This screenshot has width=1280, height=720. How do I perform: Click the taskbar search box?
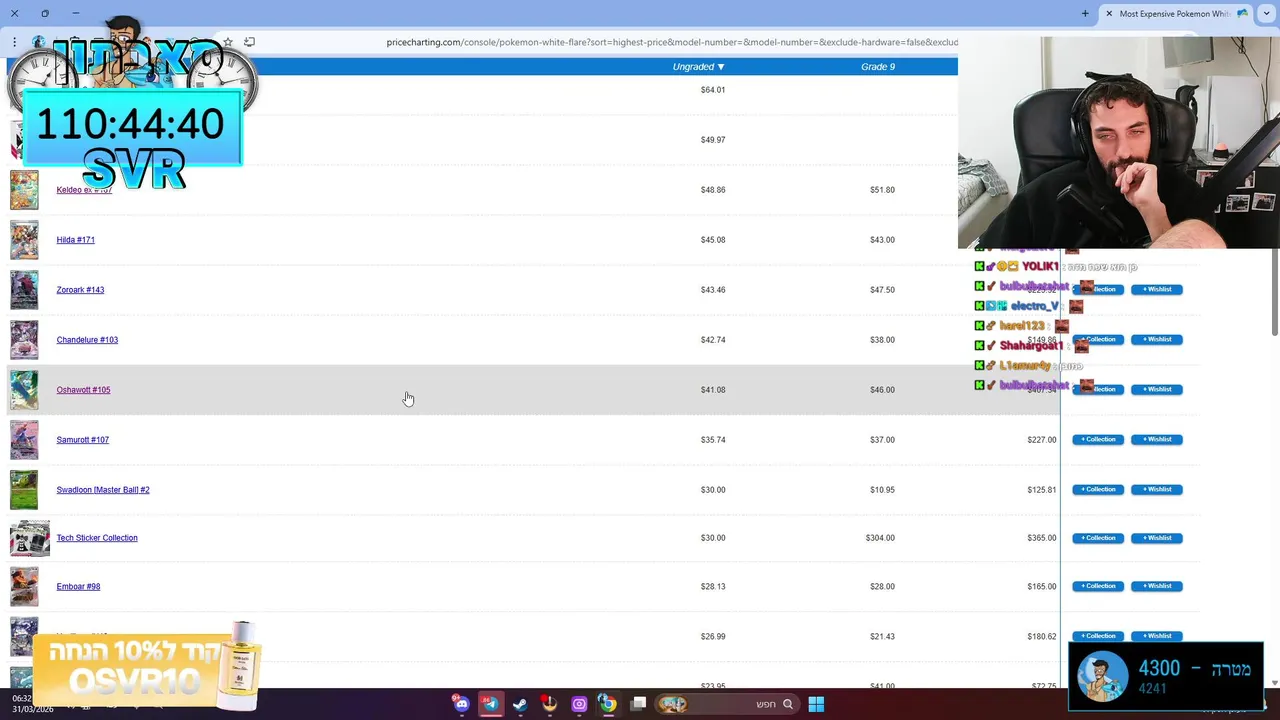[x=727, y=704]
